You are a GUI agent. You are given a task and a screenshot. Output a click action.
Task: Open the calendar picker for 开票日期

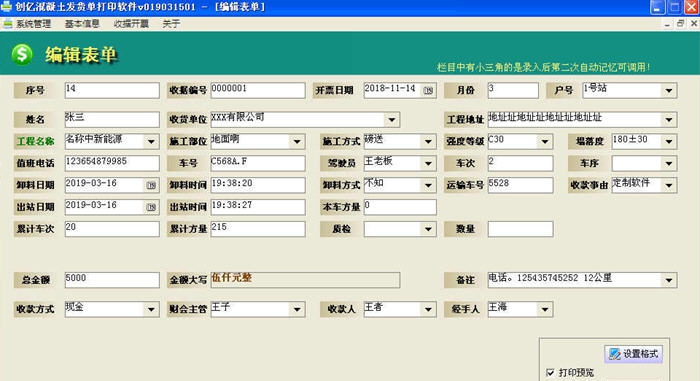point(428,90)
